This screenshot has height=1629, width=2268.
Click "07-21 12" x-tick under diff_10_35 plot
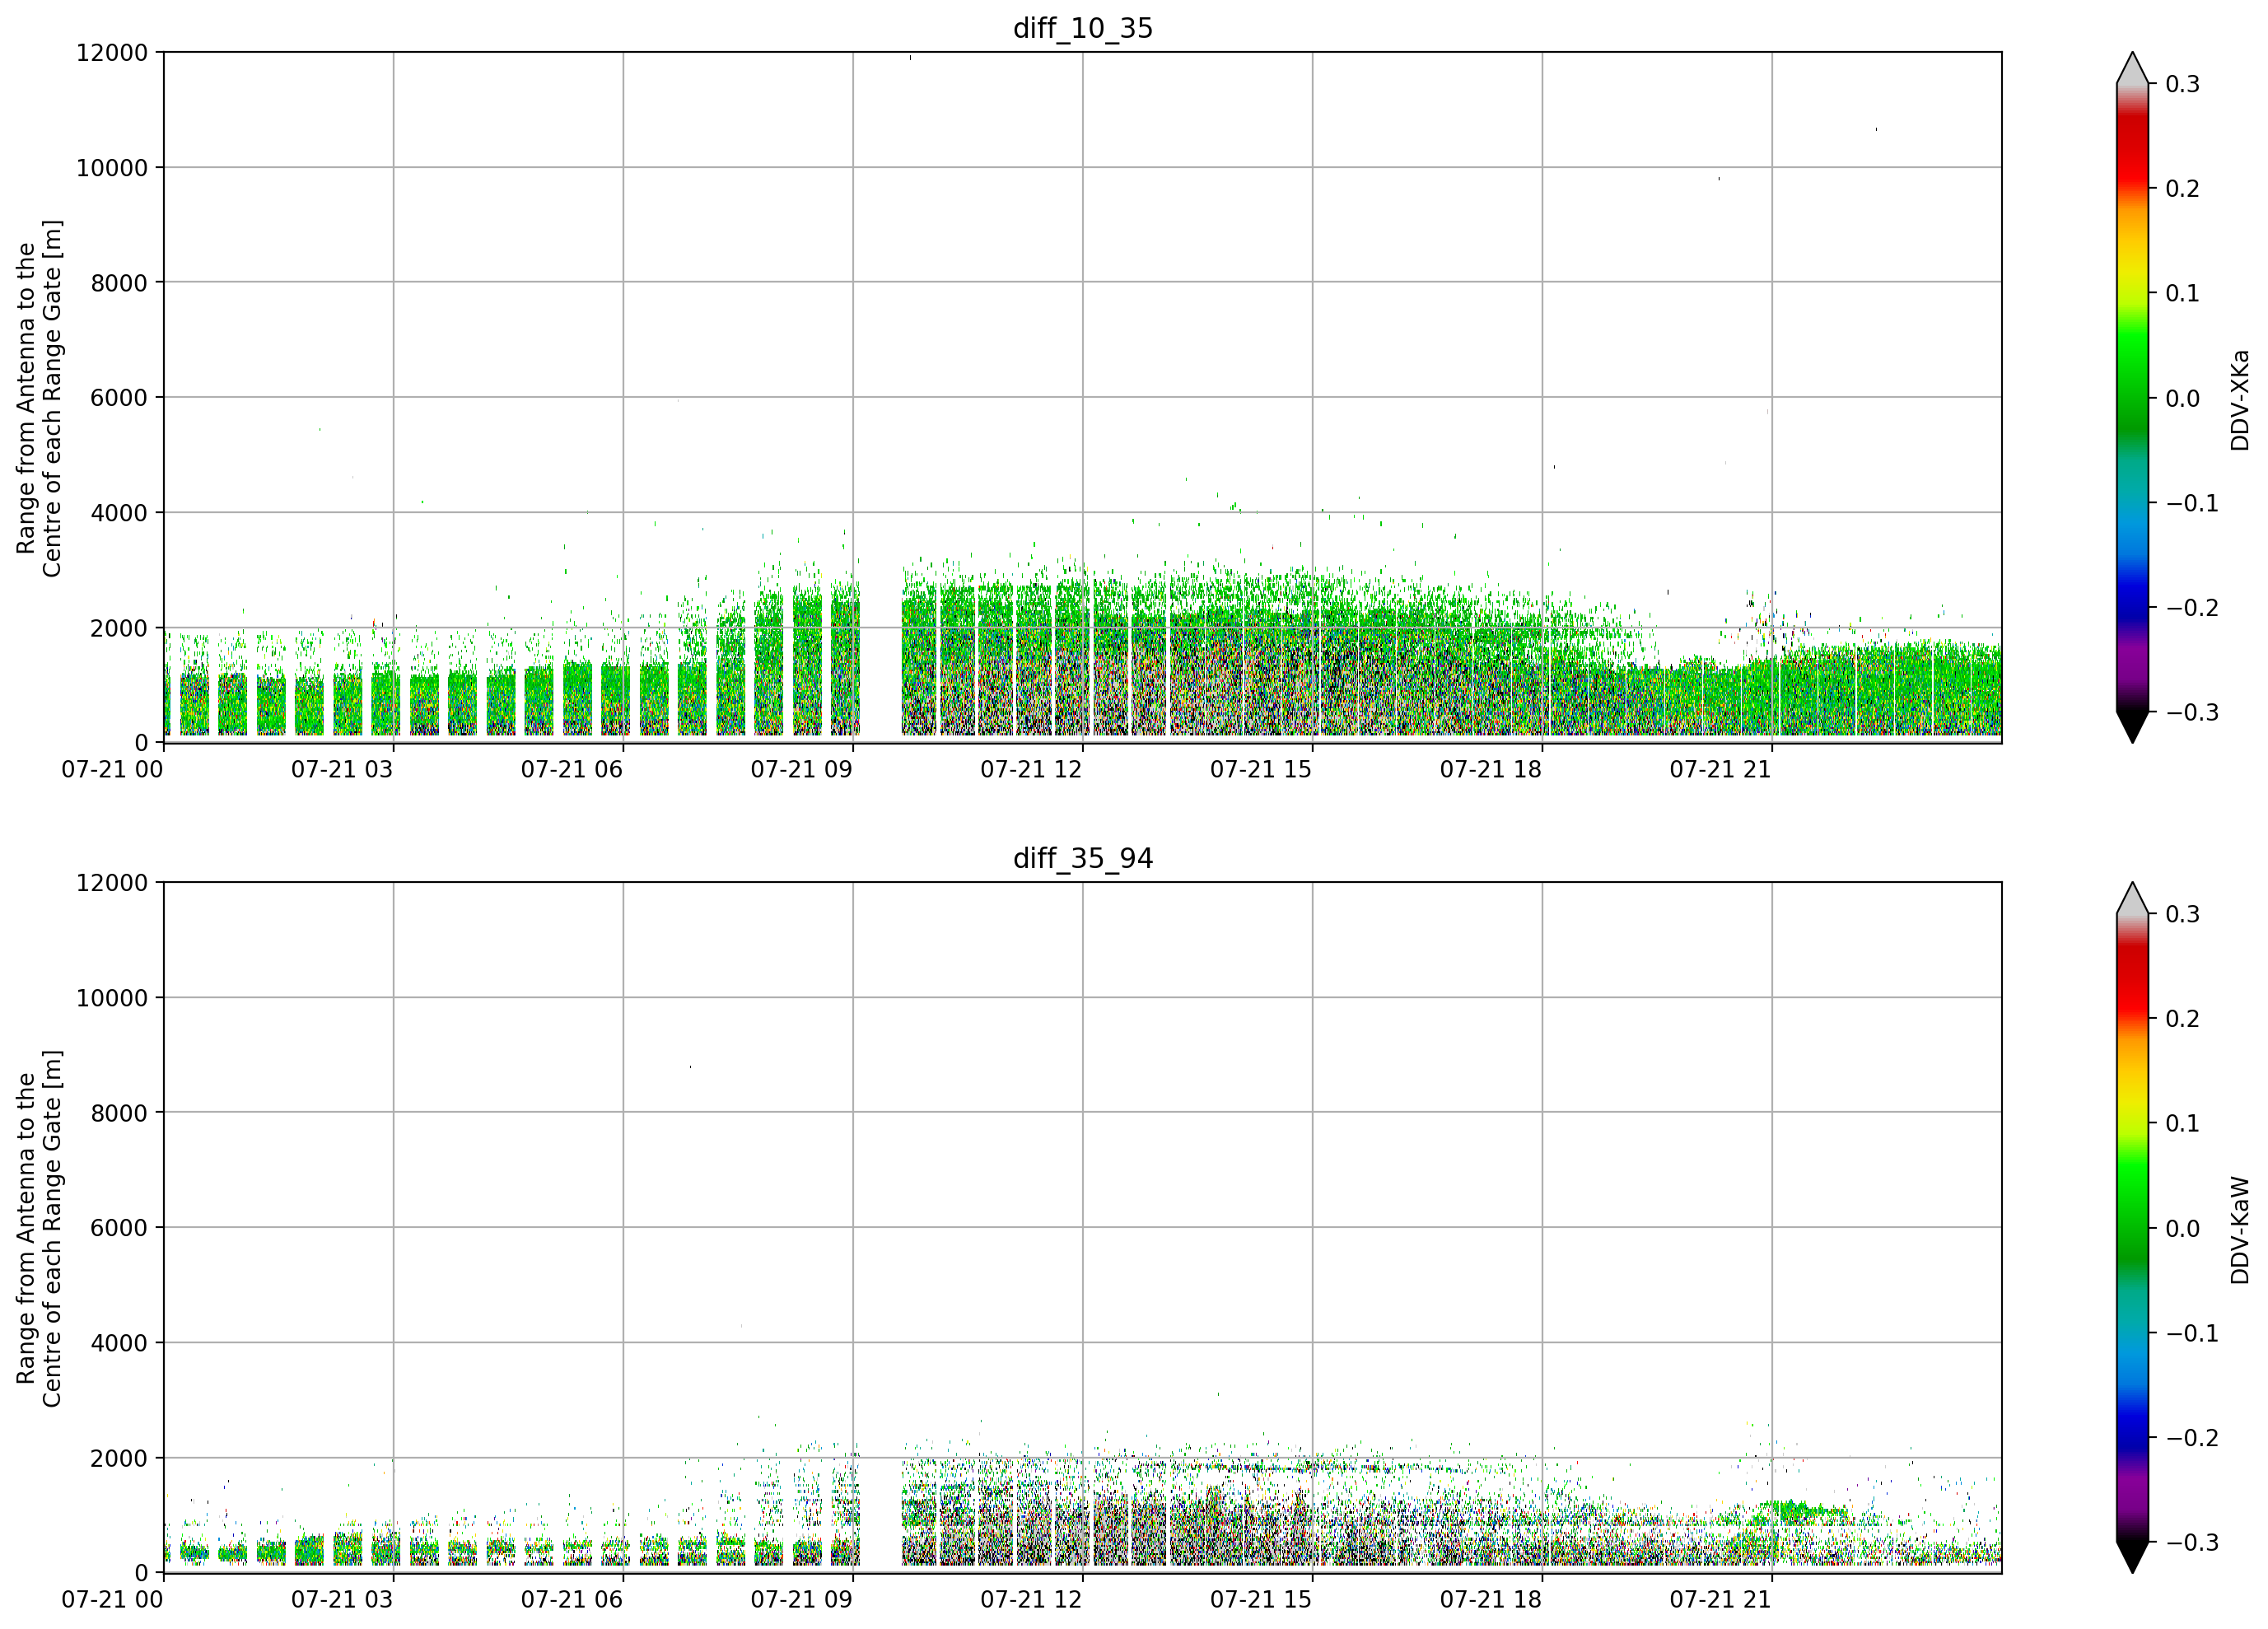click(x=1031, y=769)
